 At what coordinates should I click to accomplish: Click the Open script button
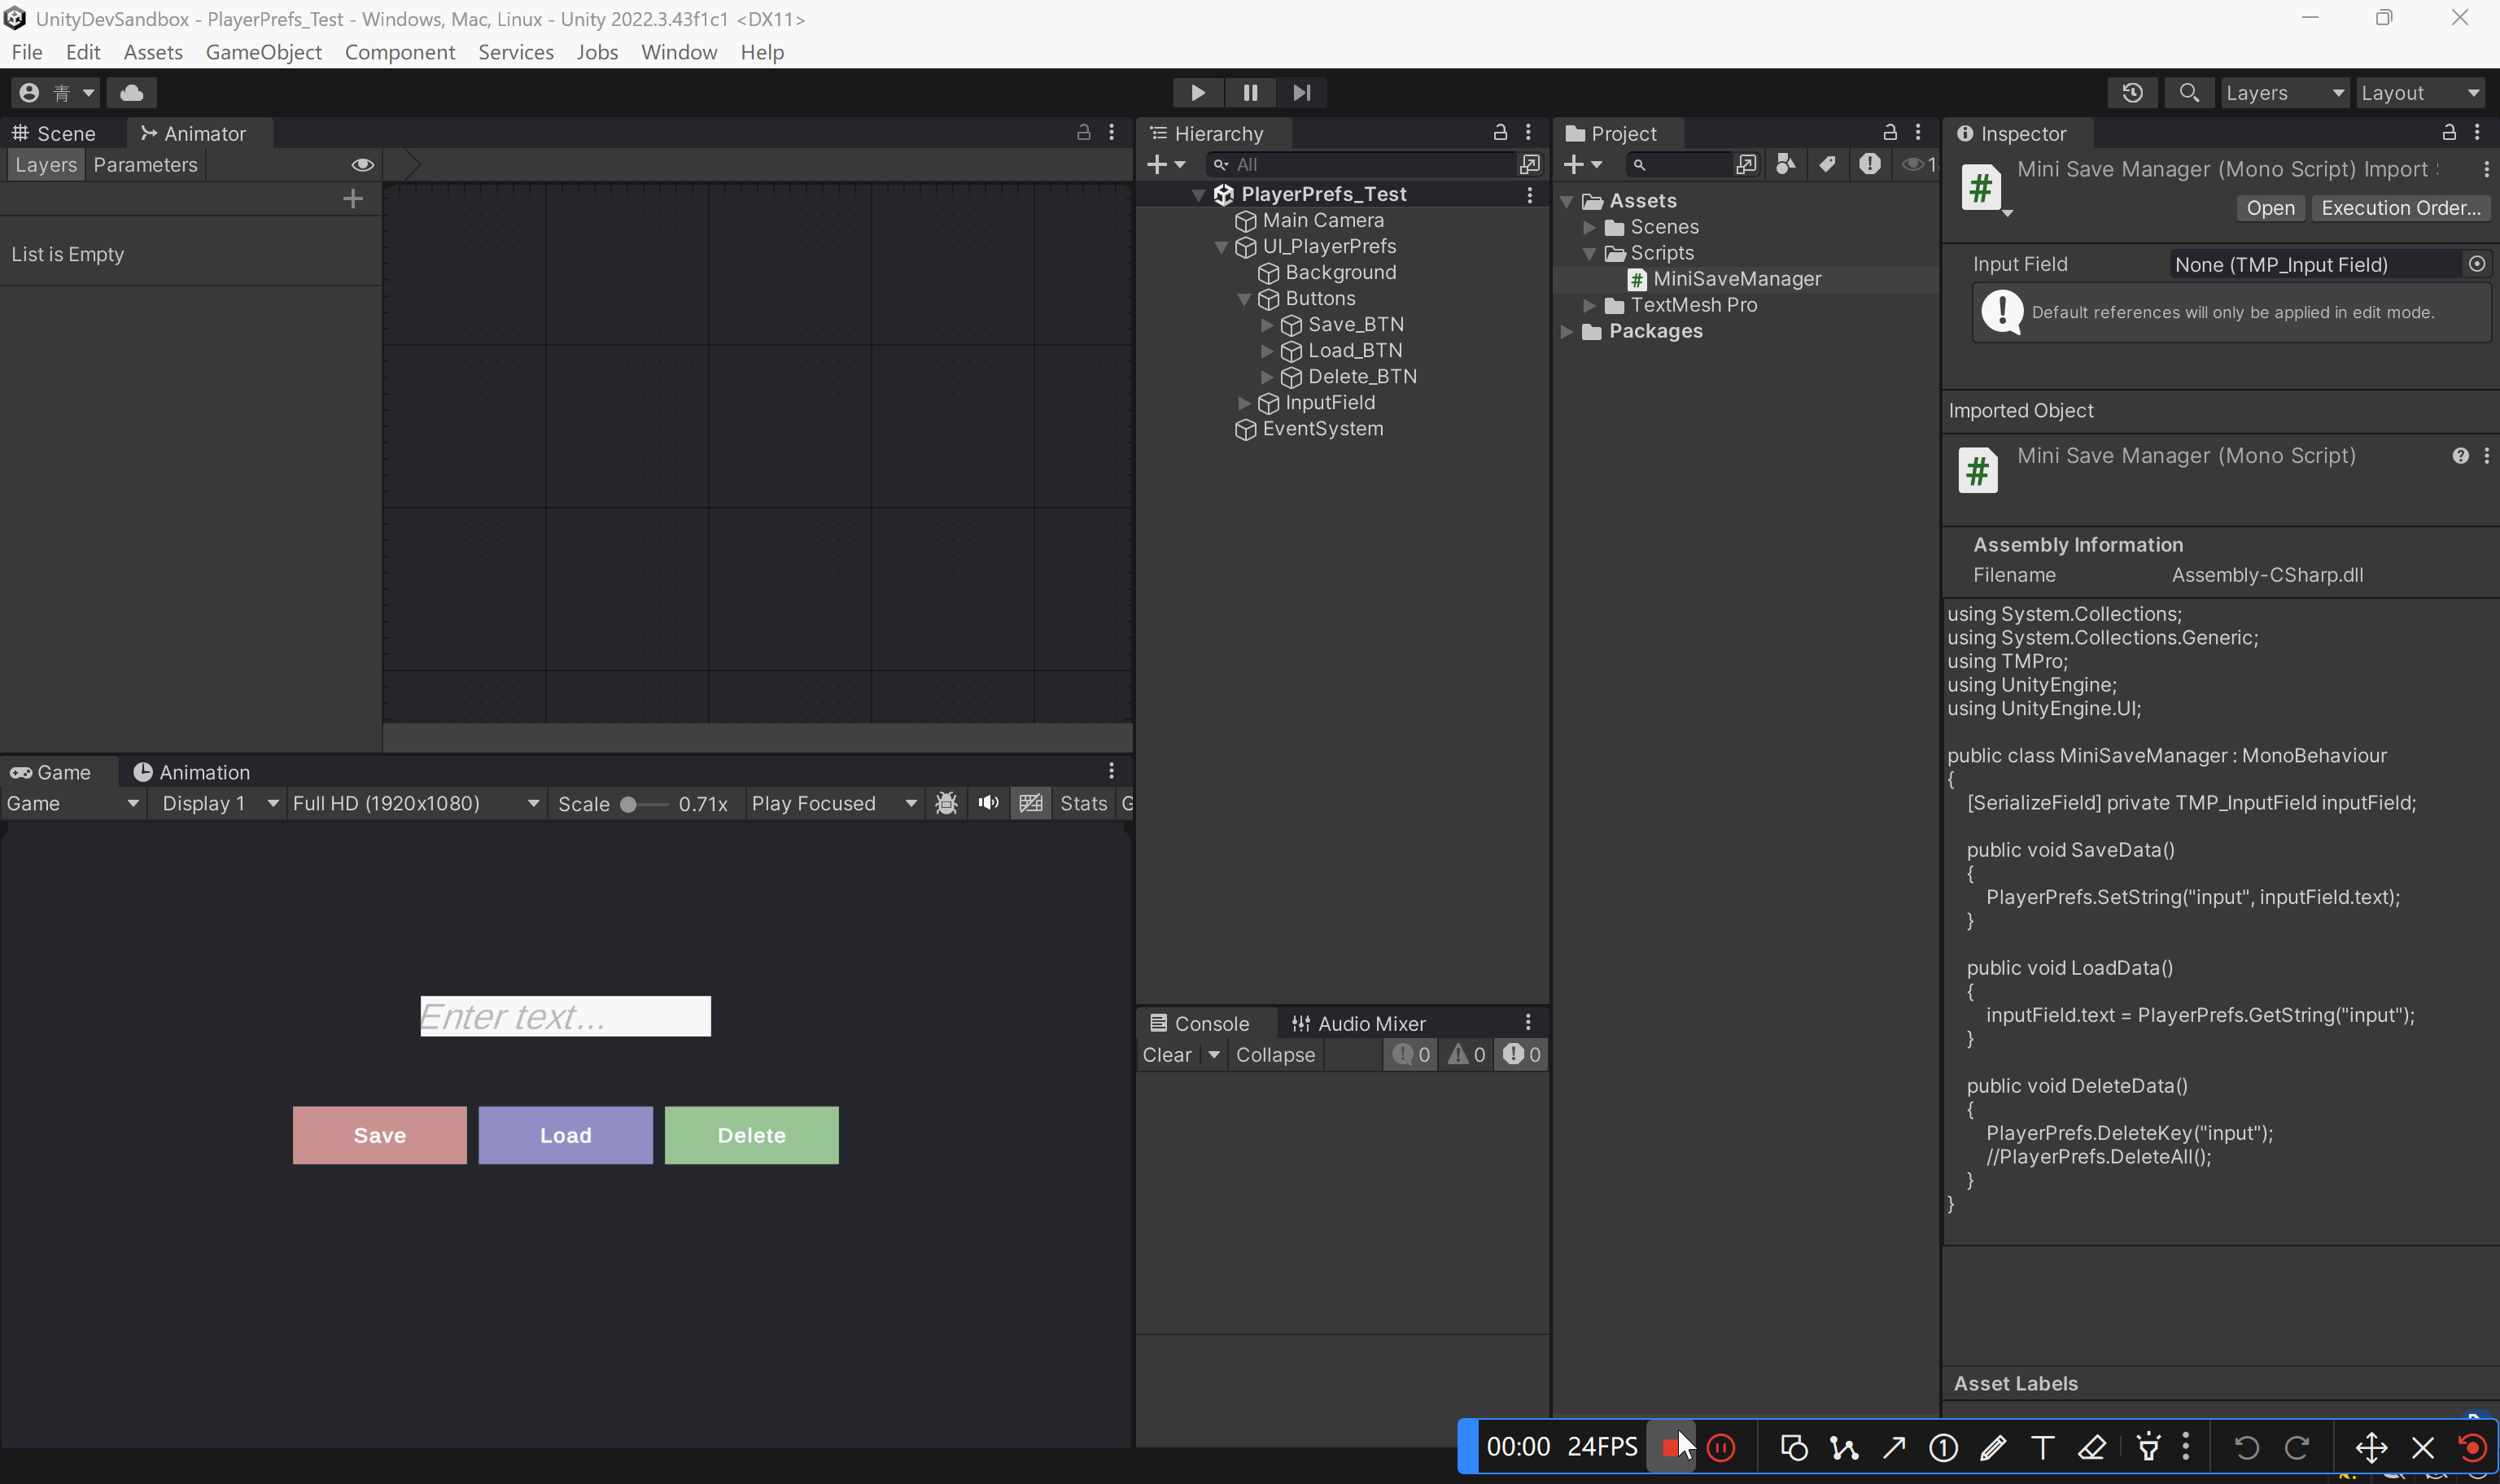(2270, 208)
